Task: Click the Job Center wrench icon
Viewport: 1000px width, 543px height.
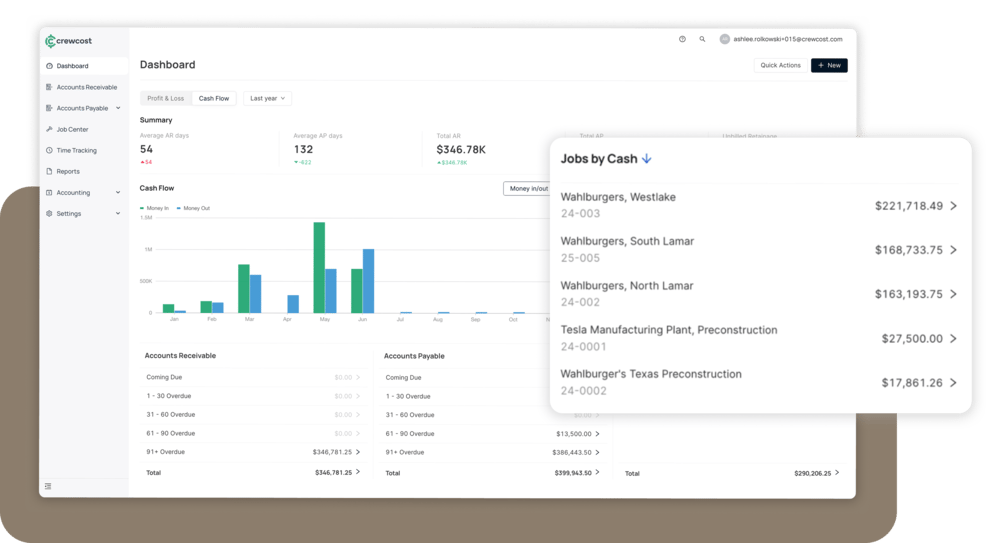Action: [49, 129]
